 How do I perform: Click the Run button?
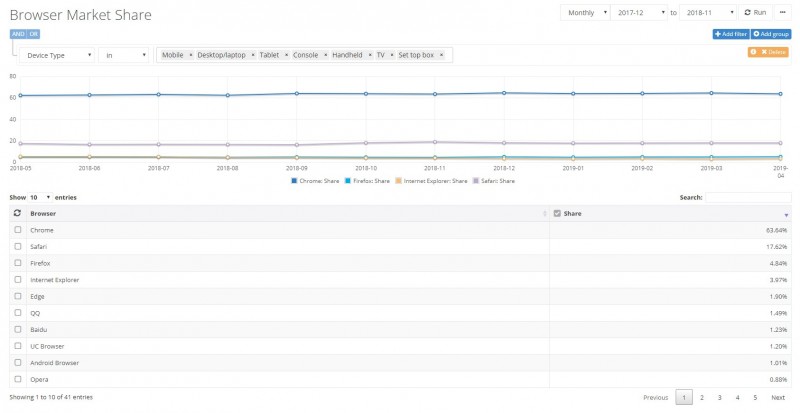pyautogui.click(x=755, y=13)
